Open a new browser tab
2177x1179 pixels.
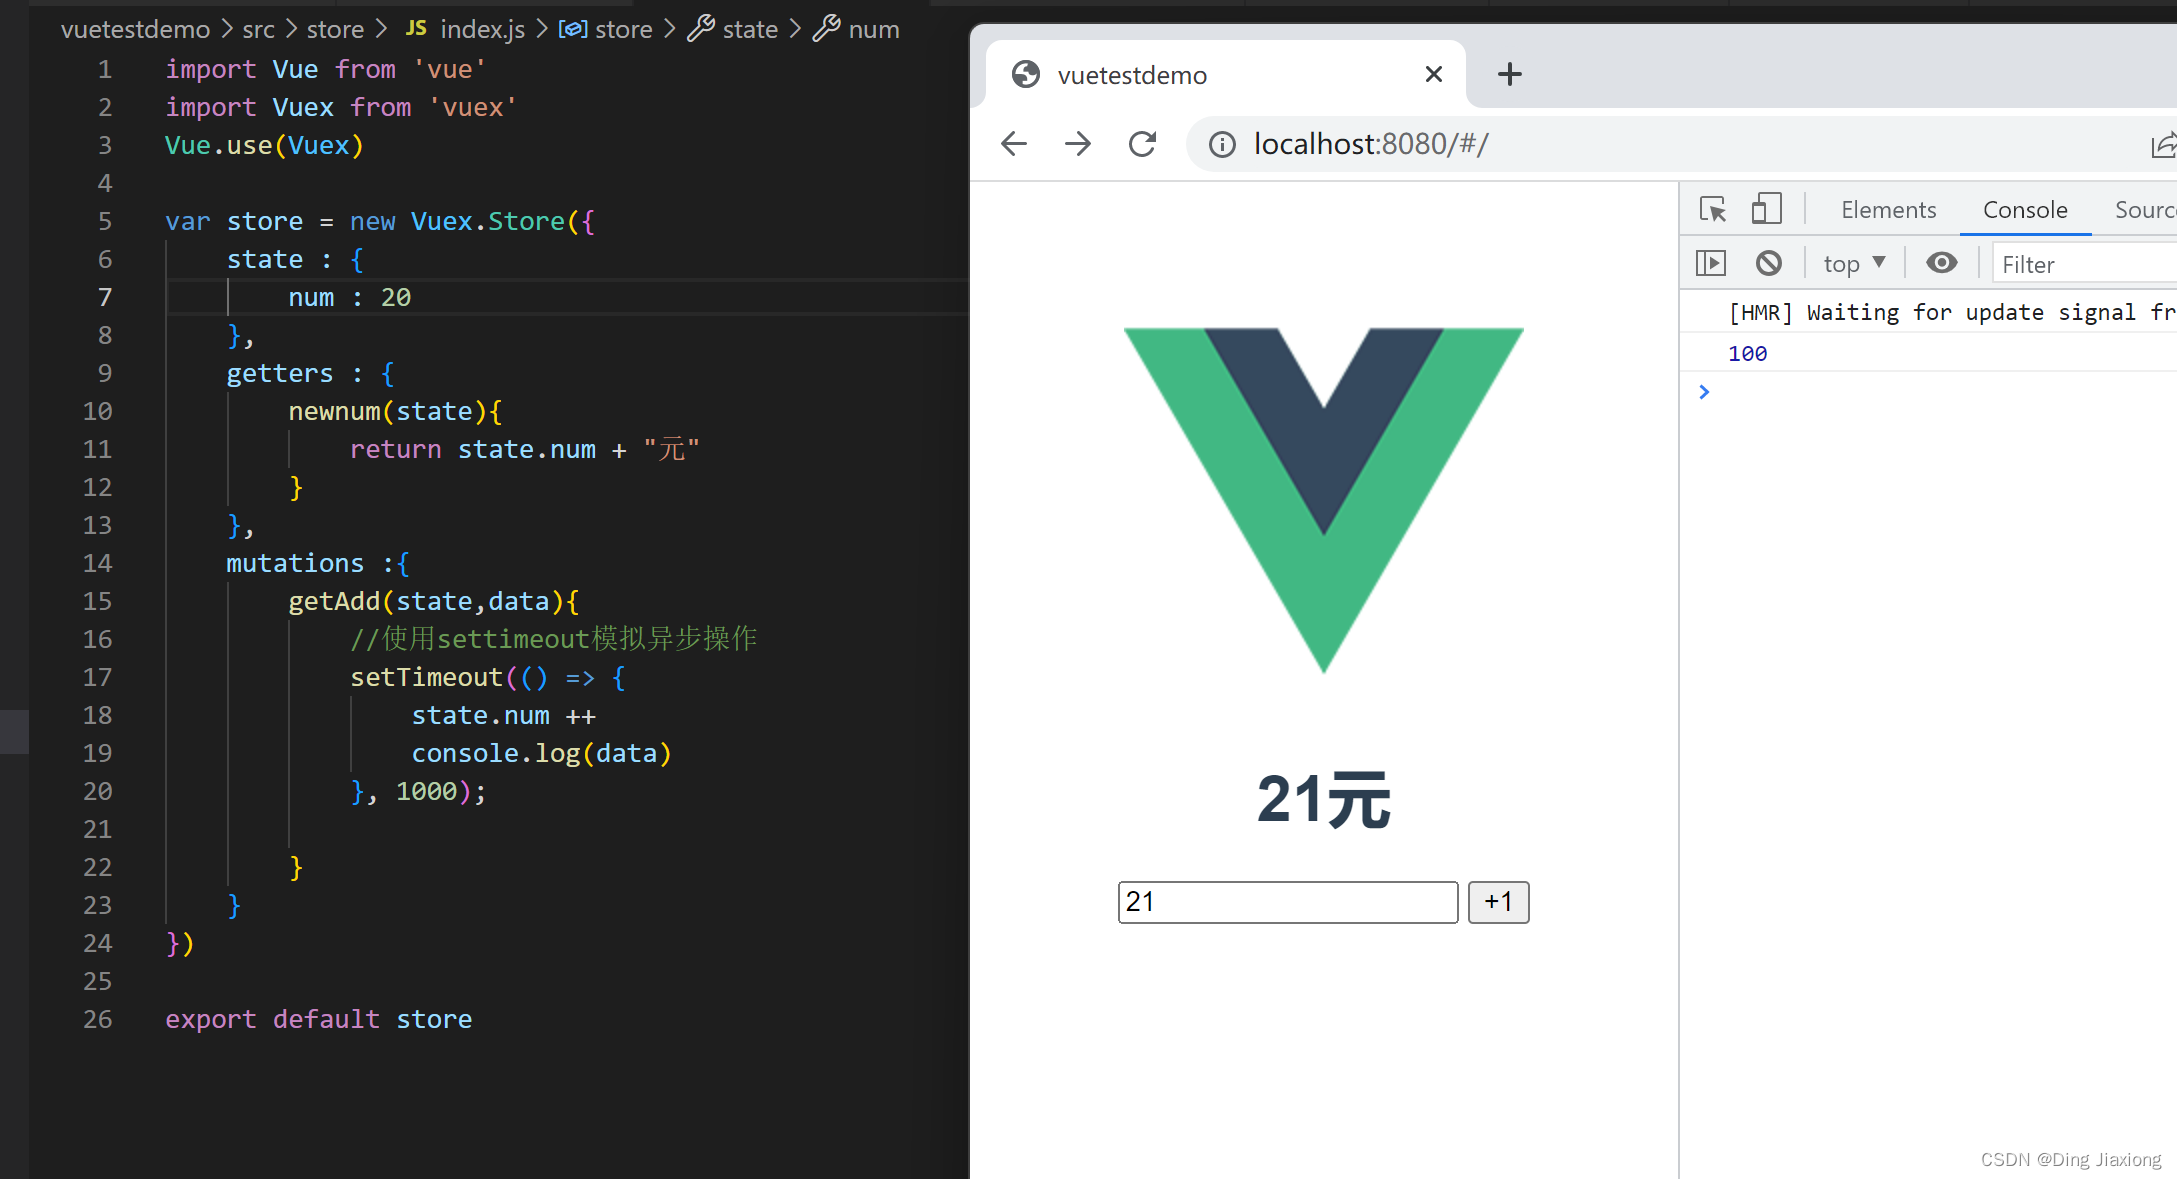point(1509,74)
